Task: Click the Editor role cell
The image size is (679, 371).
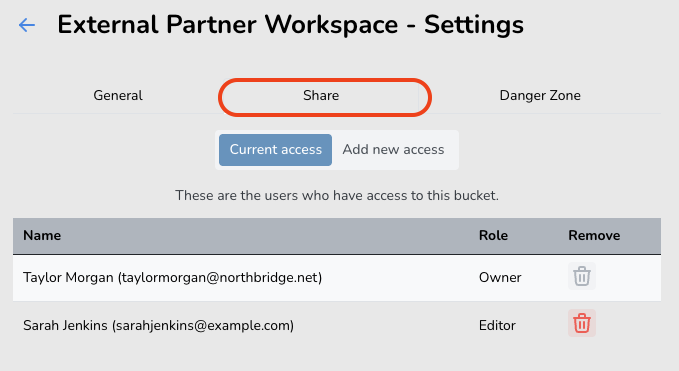Action: (x=497, y=326)
